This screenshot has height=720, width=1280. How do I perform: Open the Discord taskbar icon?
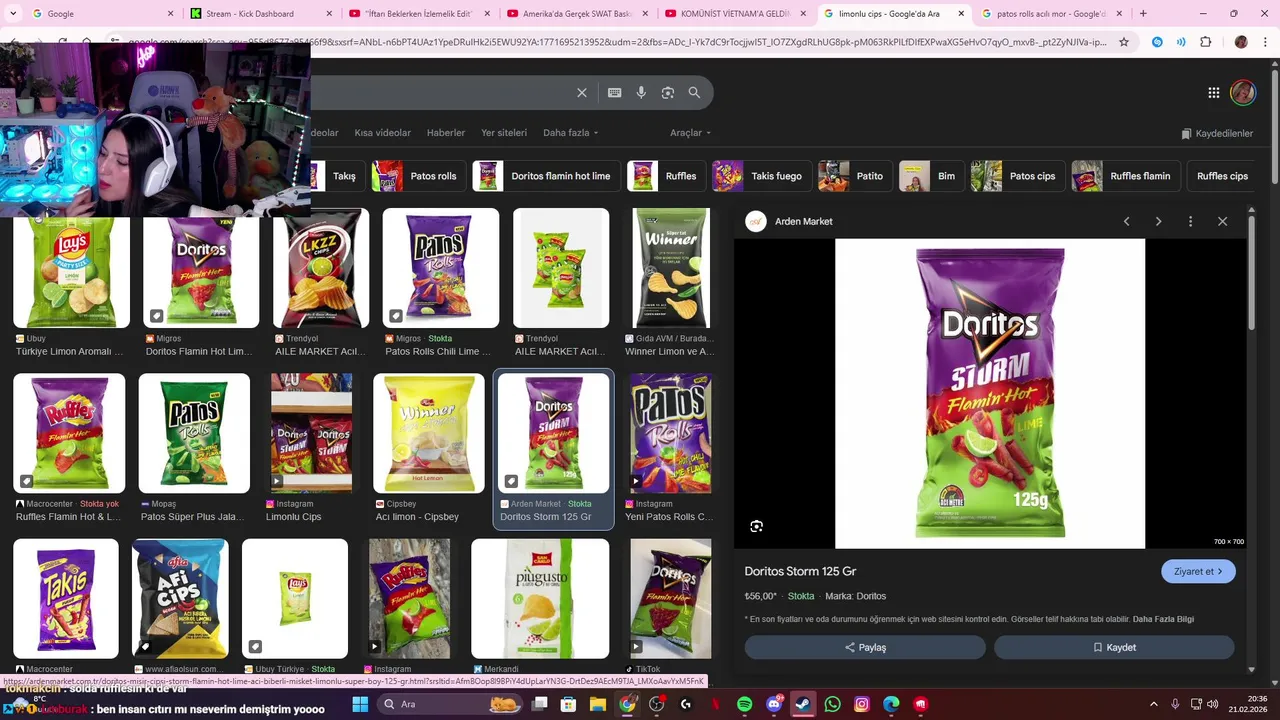(x=774, y=704)
